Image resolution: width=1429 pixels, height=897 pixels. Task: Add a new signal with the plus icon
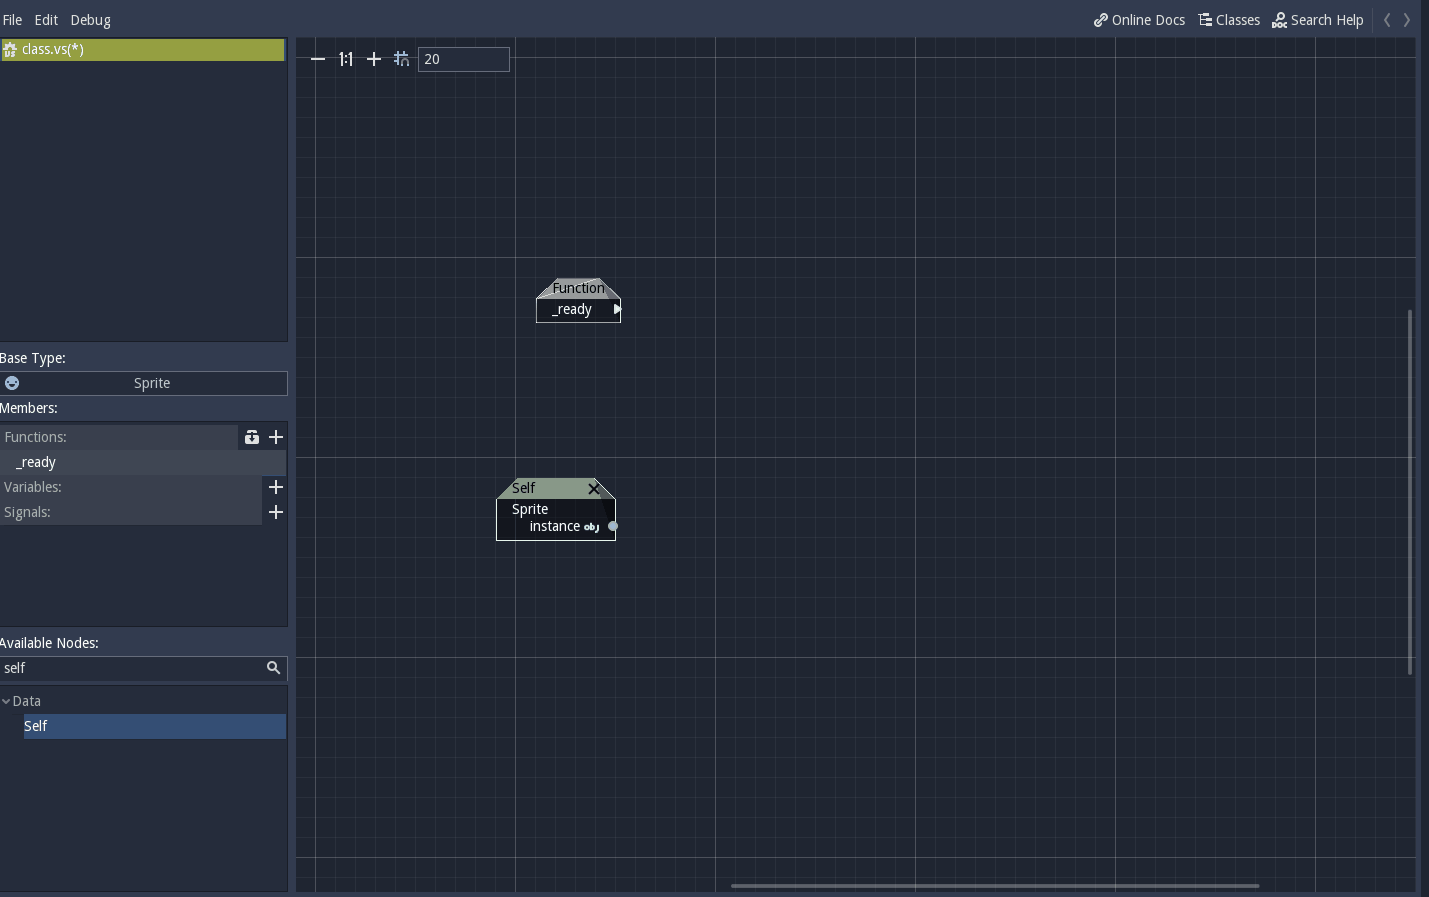(276, 512)
